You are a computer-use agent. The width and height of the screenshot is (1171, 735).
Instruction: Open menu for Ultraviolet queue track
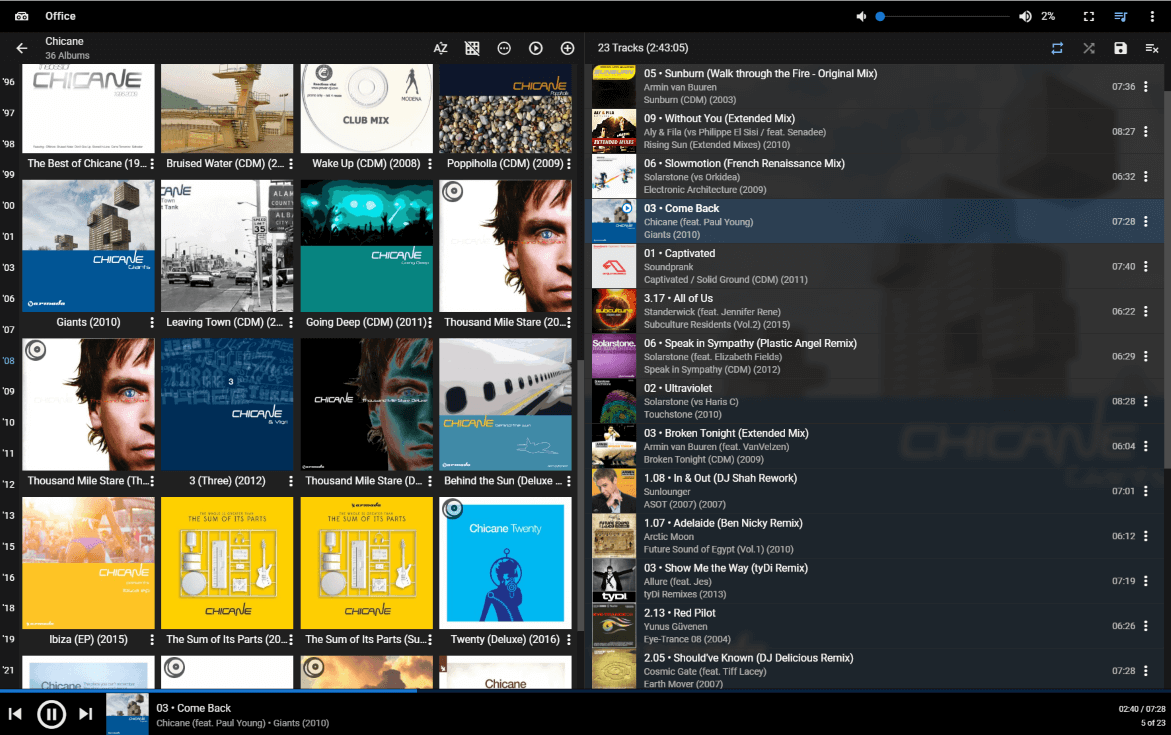(1146, 401)
